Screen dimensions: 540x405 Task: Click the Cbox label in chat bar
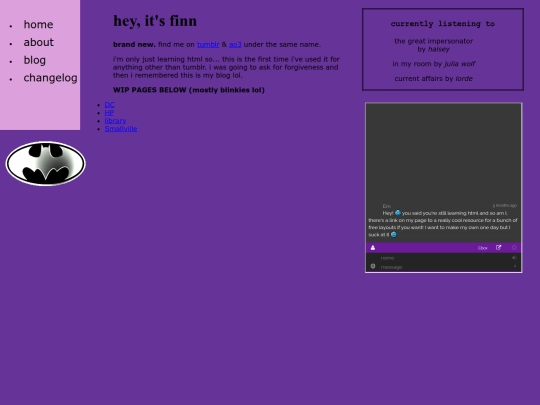coord(482,248)
